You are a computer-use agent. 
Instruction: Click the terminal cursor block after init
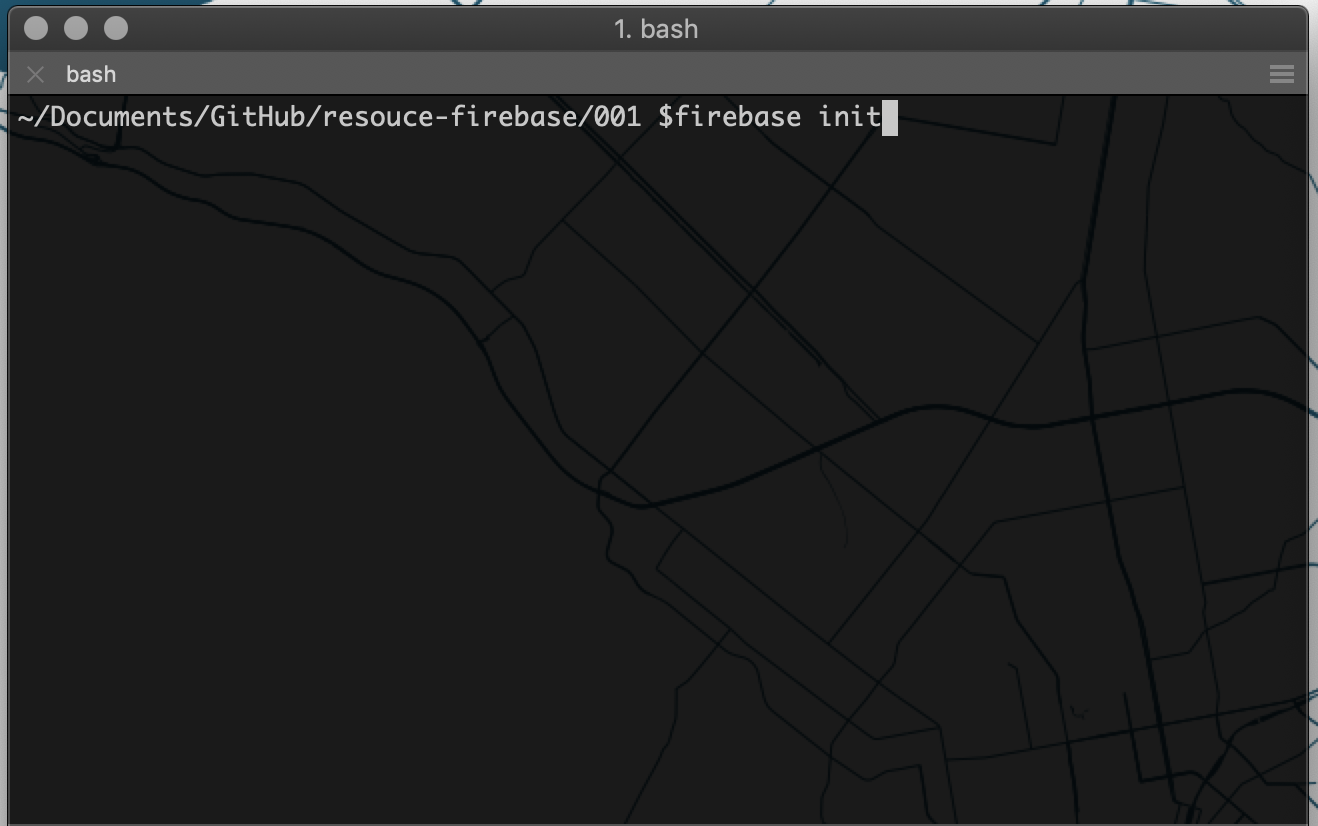(890, 118)
